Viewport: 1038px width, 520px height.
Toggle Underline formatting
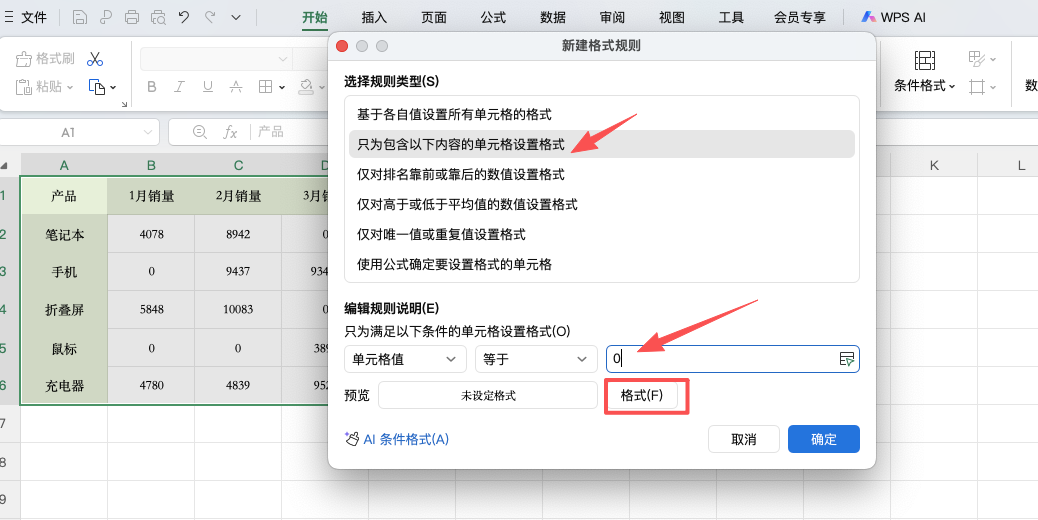point(208,87)
